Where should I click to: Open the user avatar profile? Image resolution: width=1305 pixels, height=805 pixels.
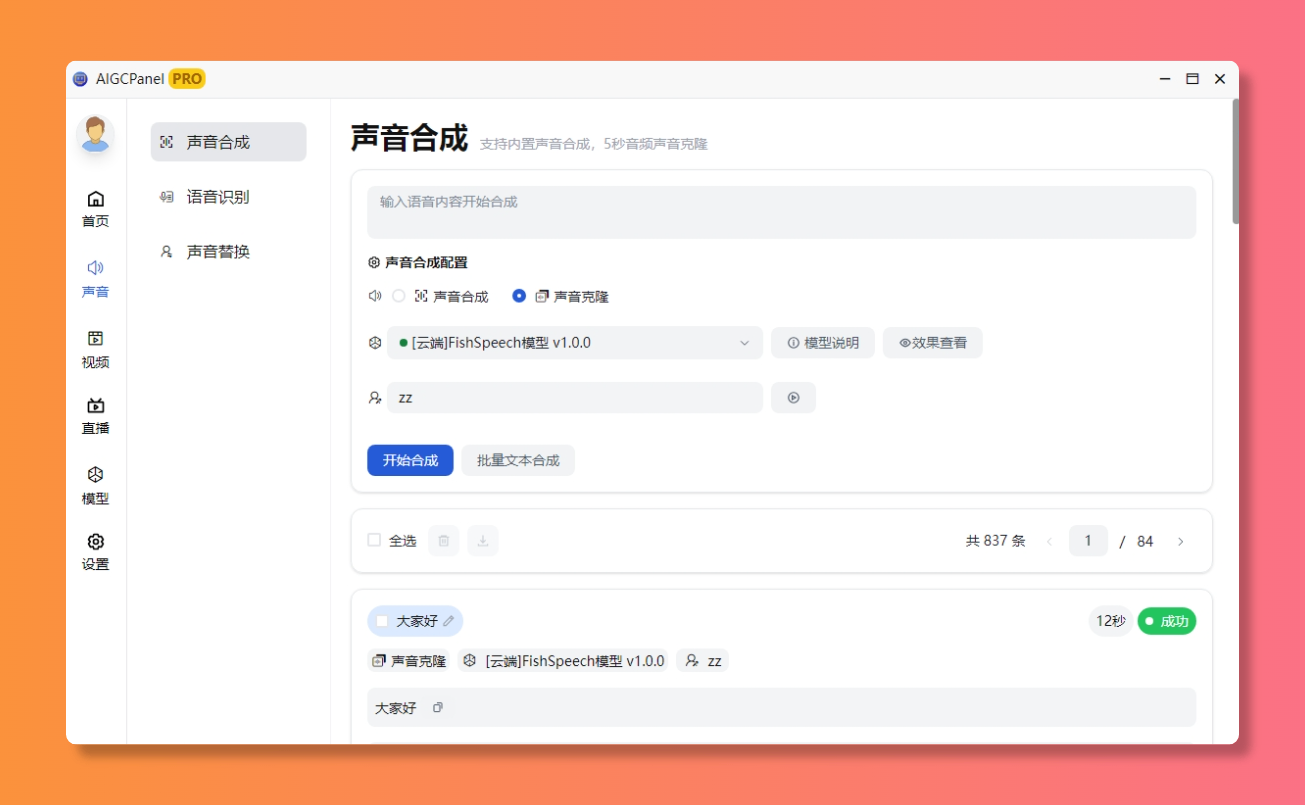point(95,134)
